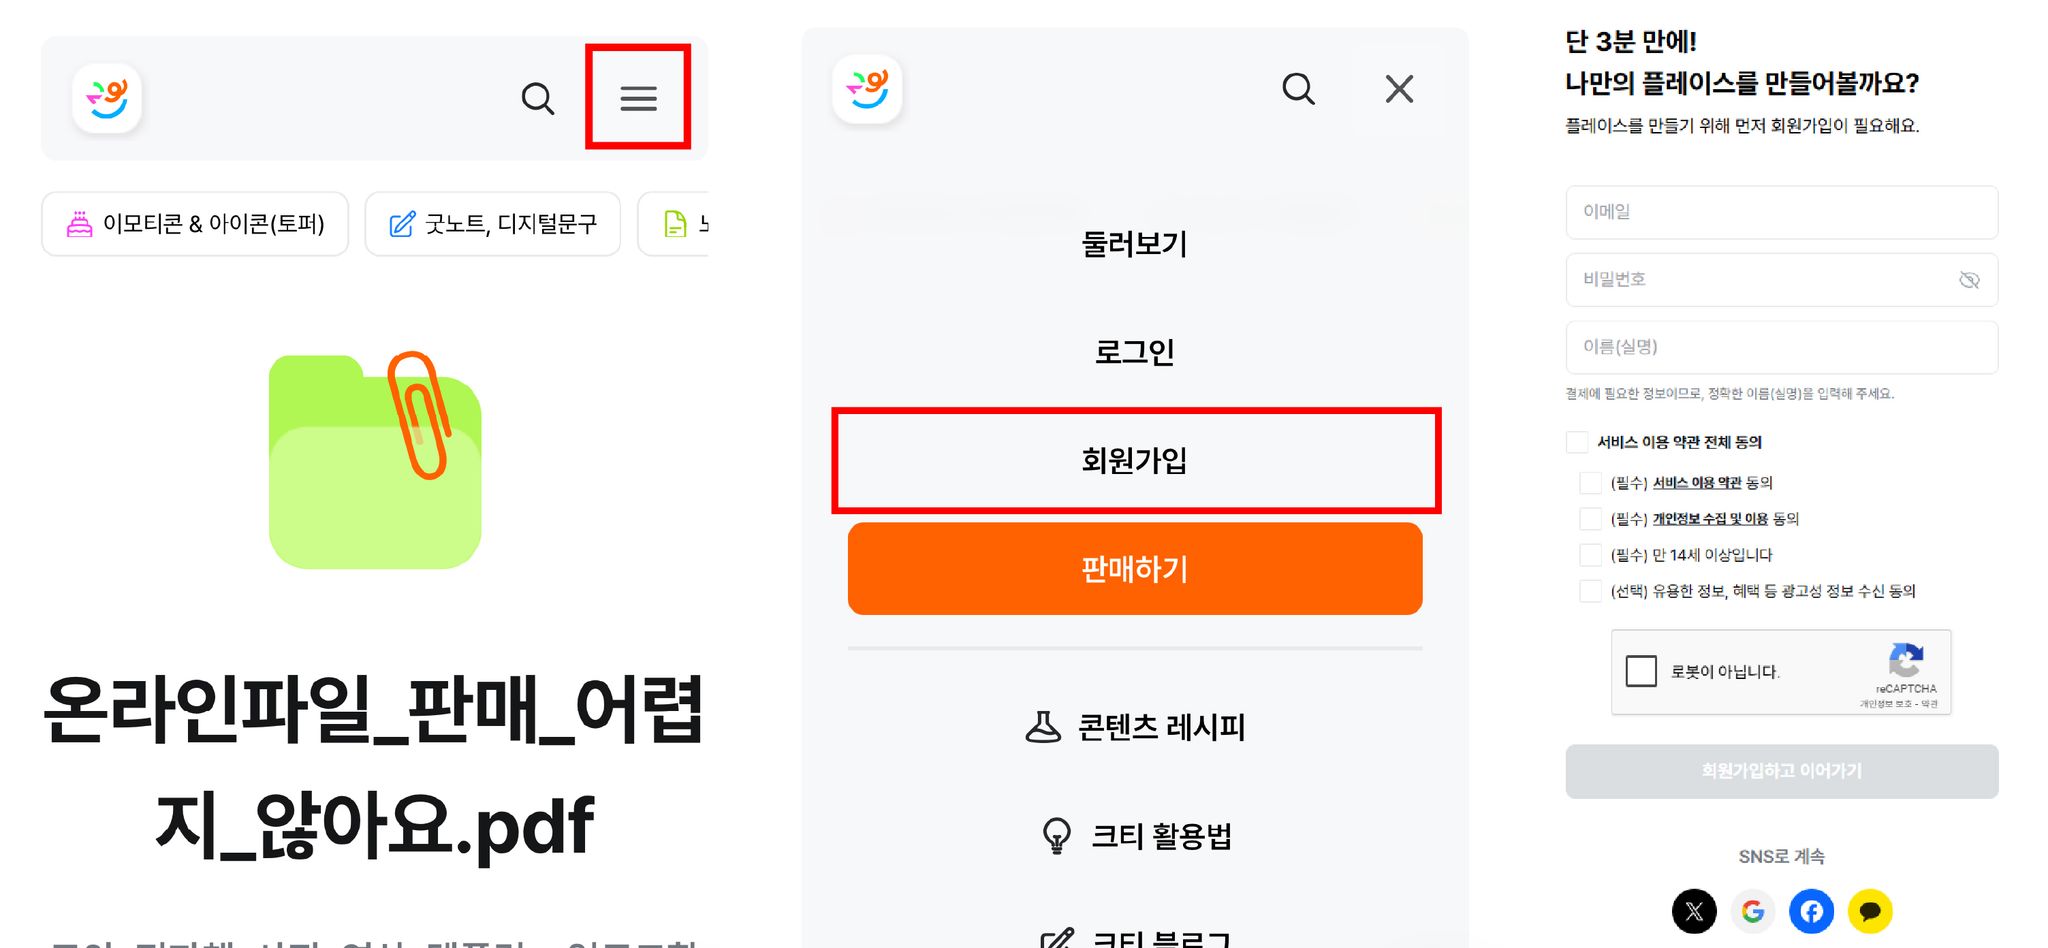Click the orange 판매하기 button
2048x948 pixels.
1135,569
